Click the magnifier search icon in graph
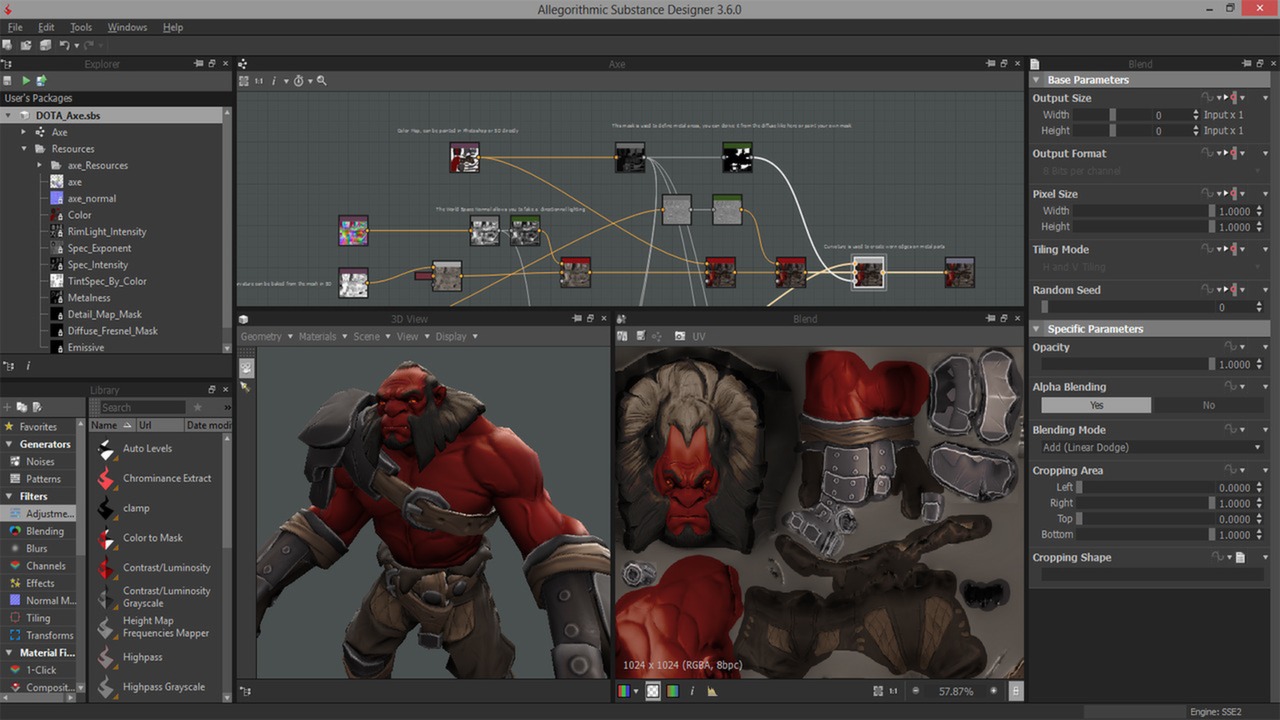This screenshot has height=720, width=1280. pyautogui.click(x=322, y=80)
